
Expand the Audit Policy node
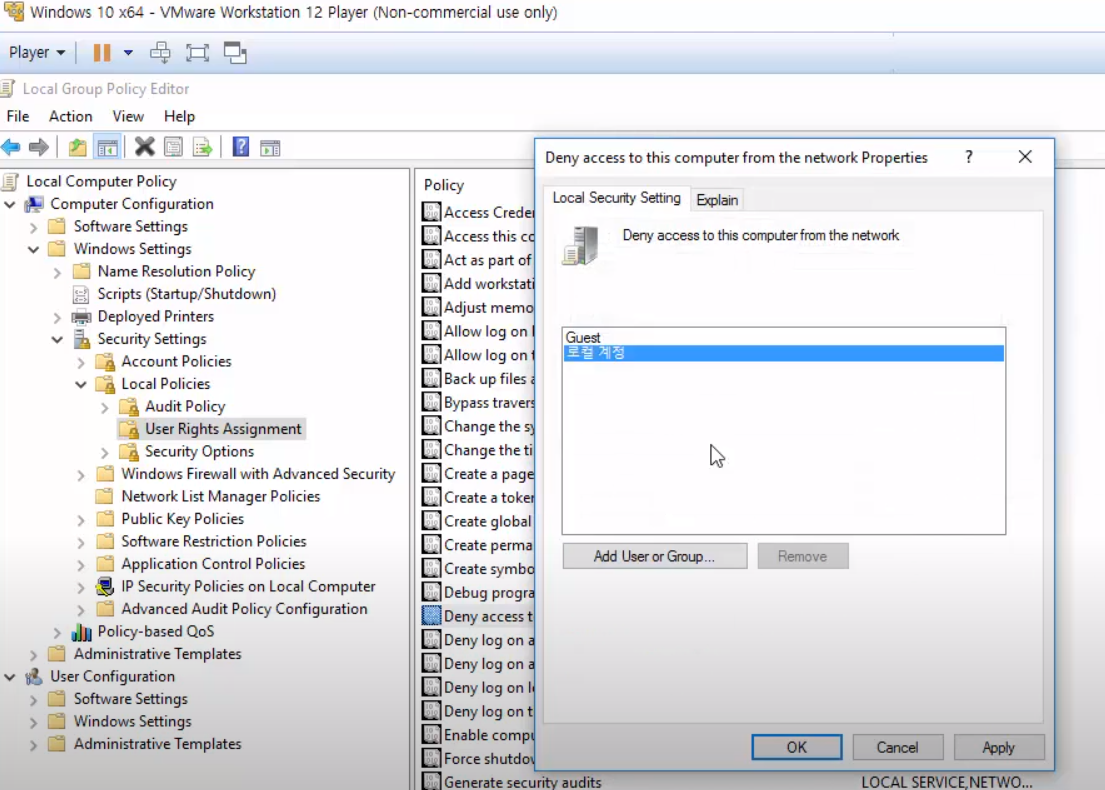tap(105, 407)
